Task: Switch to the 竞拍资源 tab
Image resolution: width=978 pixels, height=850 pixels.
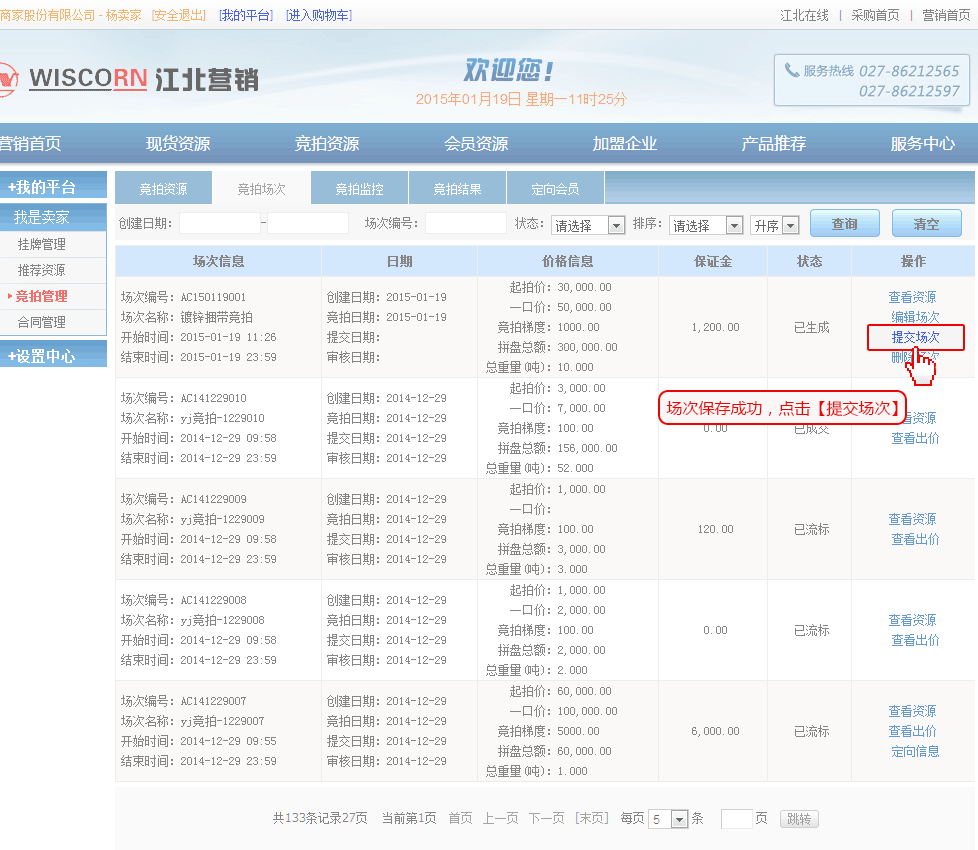Action: pyautogui.click(x=163, y=188)
